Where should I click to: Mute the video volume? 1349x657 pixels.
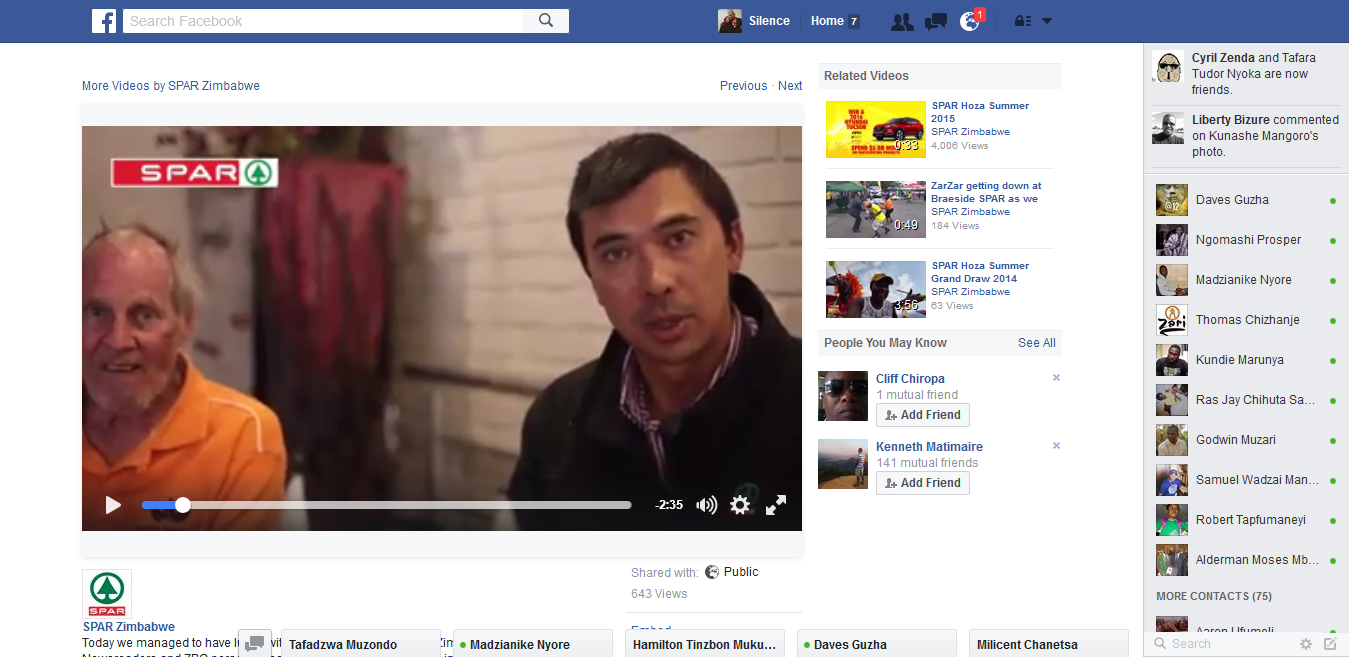point(706,505)
